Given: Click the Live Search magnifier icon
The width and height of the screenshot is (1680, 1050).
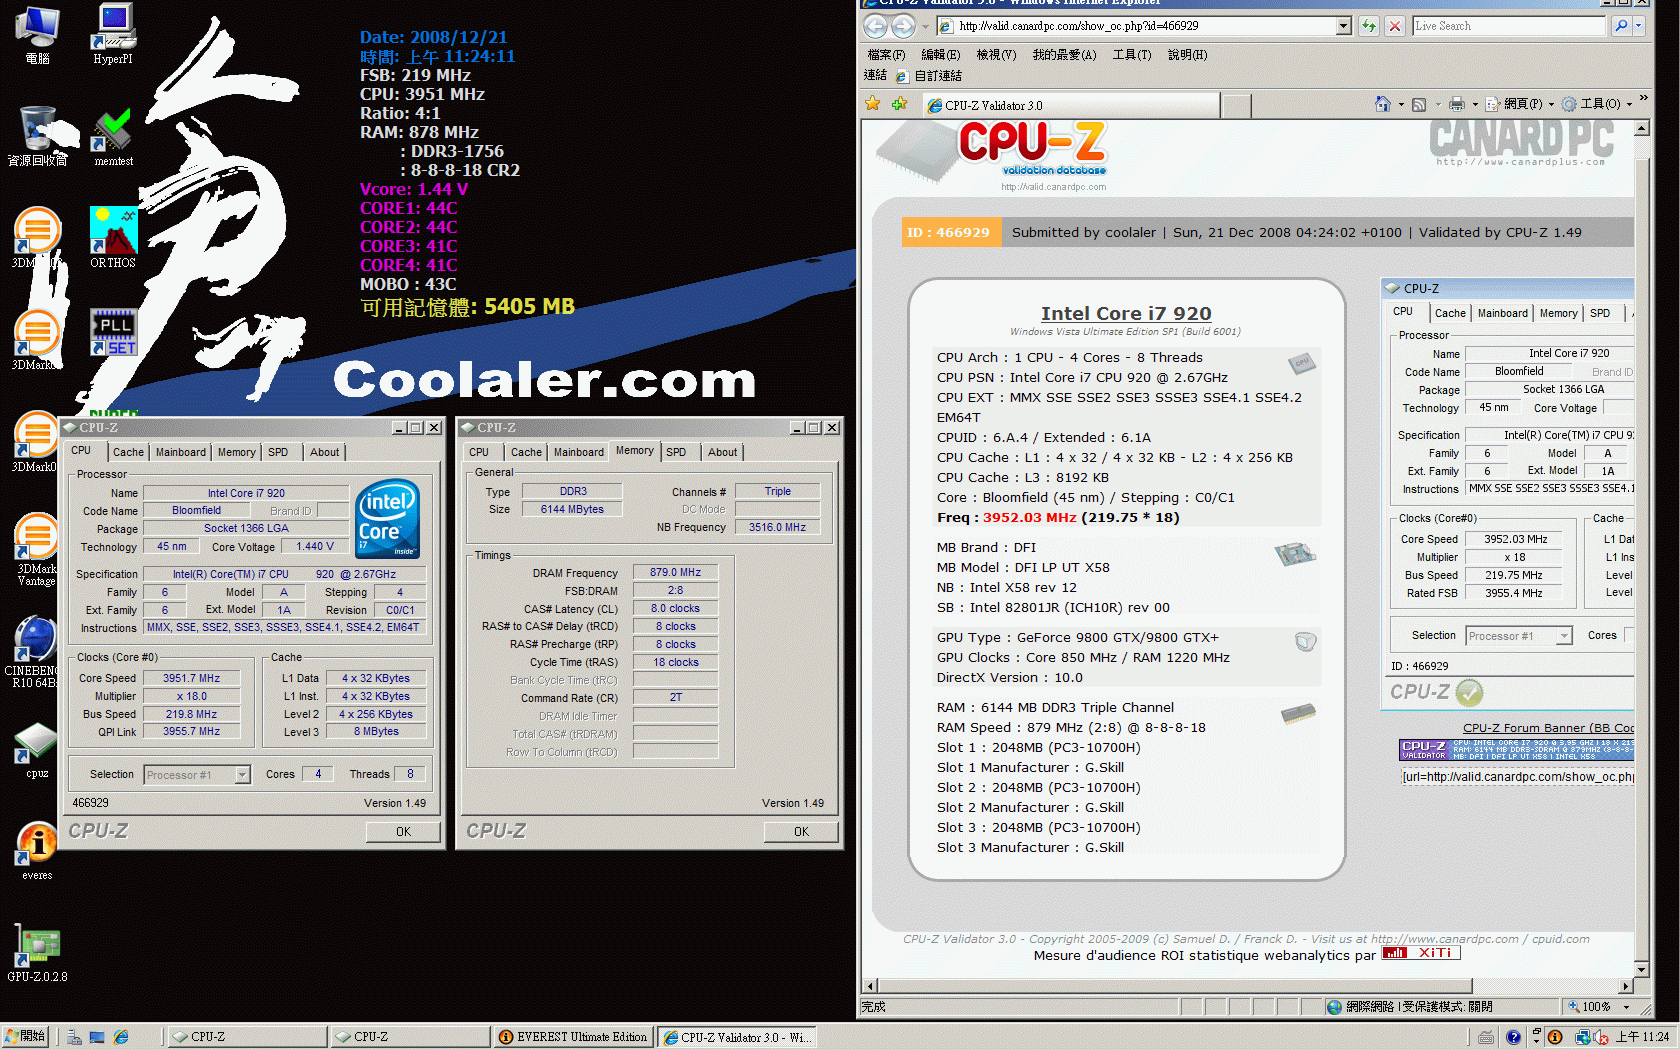Looking at the screenshot, I should pos(1621,26).
